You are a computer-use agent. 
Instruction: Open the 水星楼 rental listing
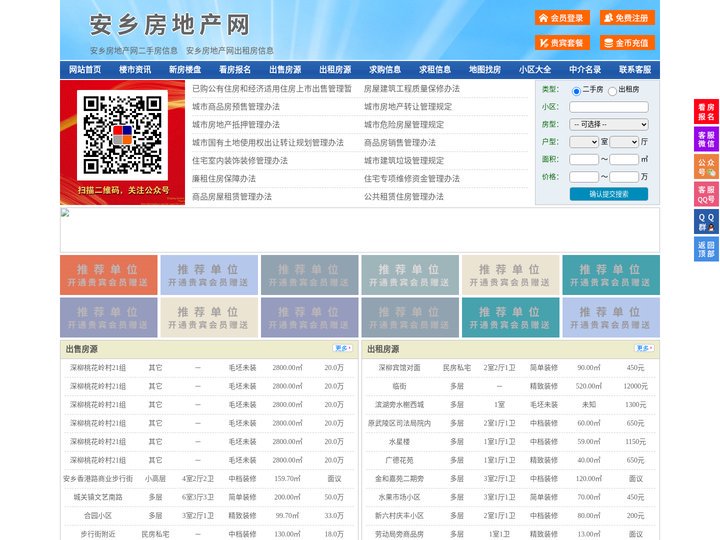[399, 442]
